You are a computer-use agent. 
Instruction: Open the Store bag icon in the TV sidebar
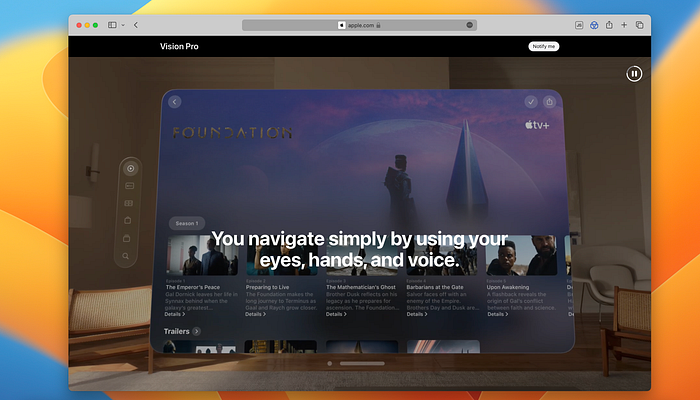tap(128, 220)
